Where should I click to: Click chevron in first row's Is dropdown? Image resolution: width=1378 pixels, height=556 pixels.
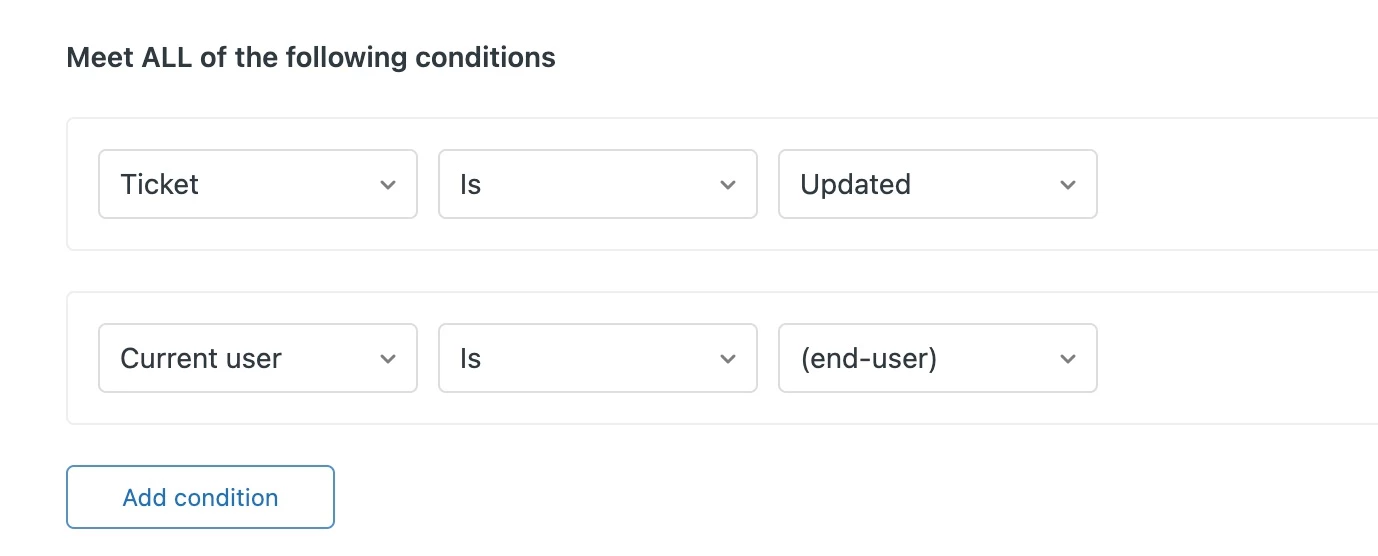click(728, 185)
